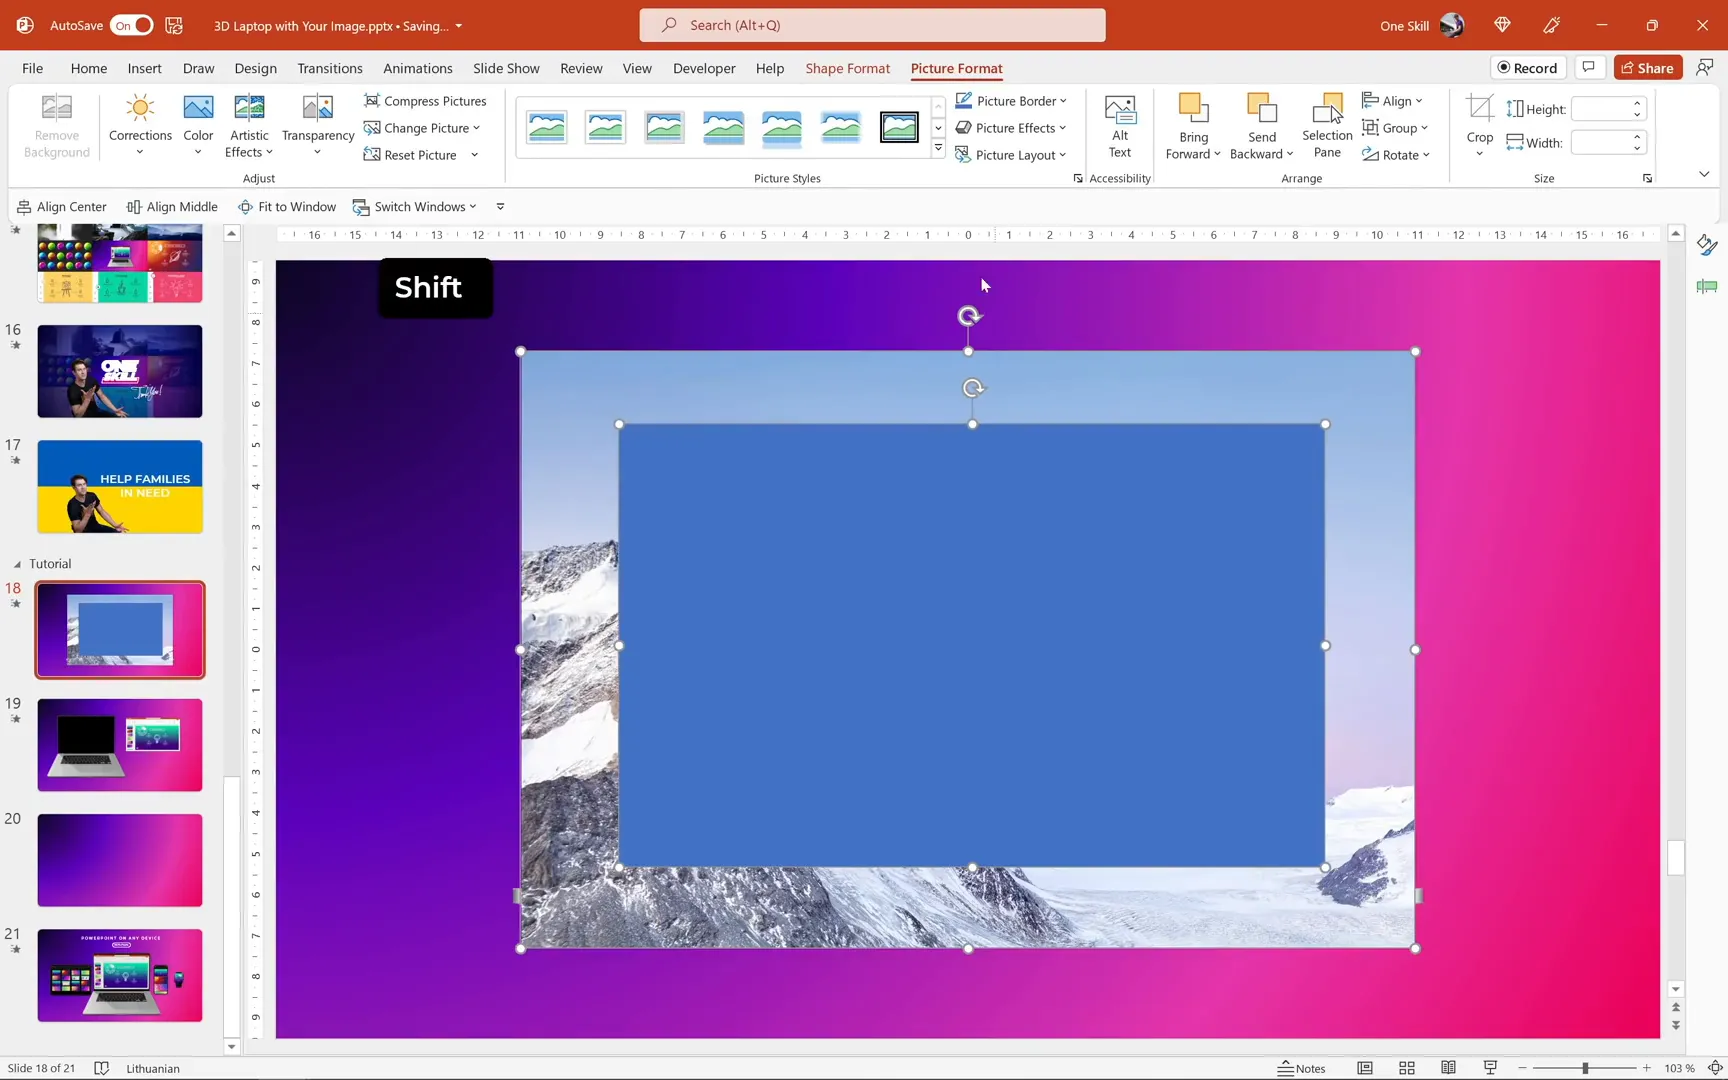
Task: Click the Share button
Action: [1647, 68]
